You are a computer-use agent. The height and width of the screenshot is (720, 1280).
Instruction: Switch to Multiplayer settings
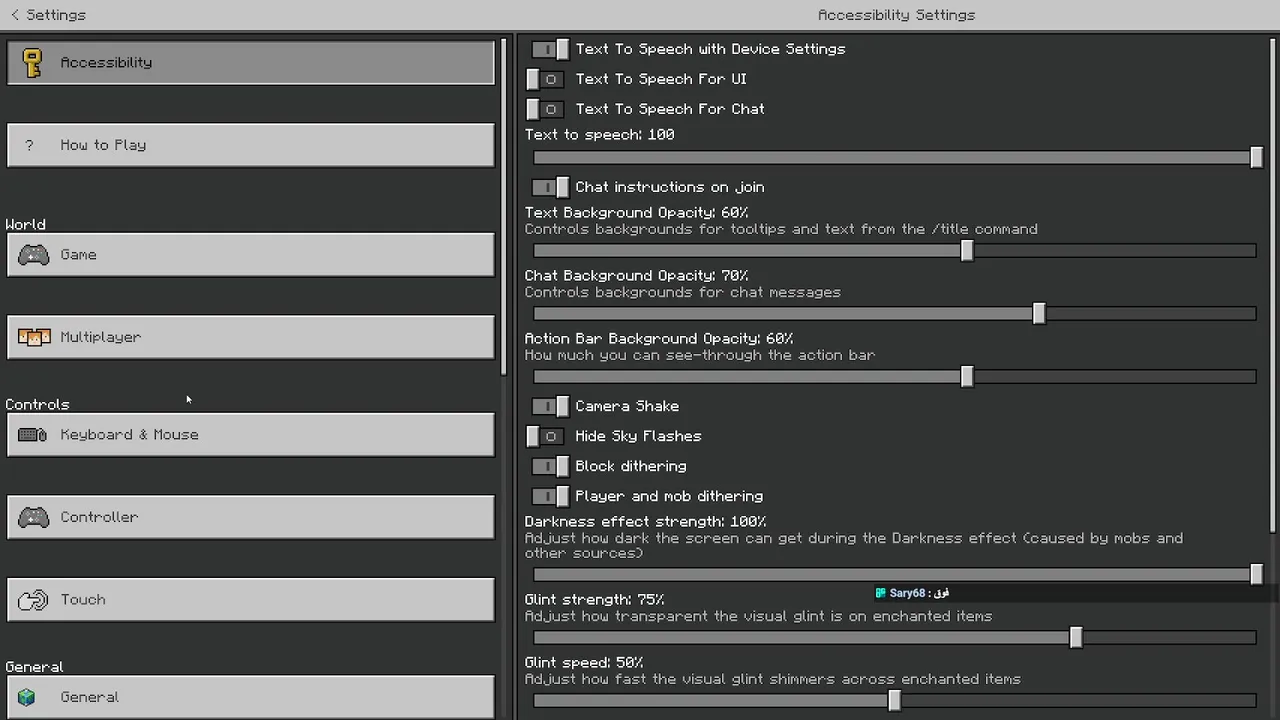point(250,337)
